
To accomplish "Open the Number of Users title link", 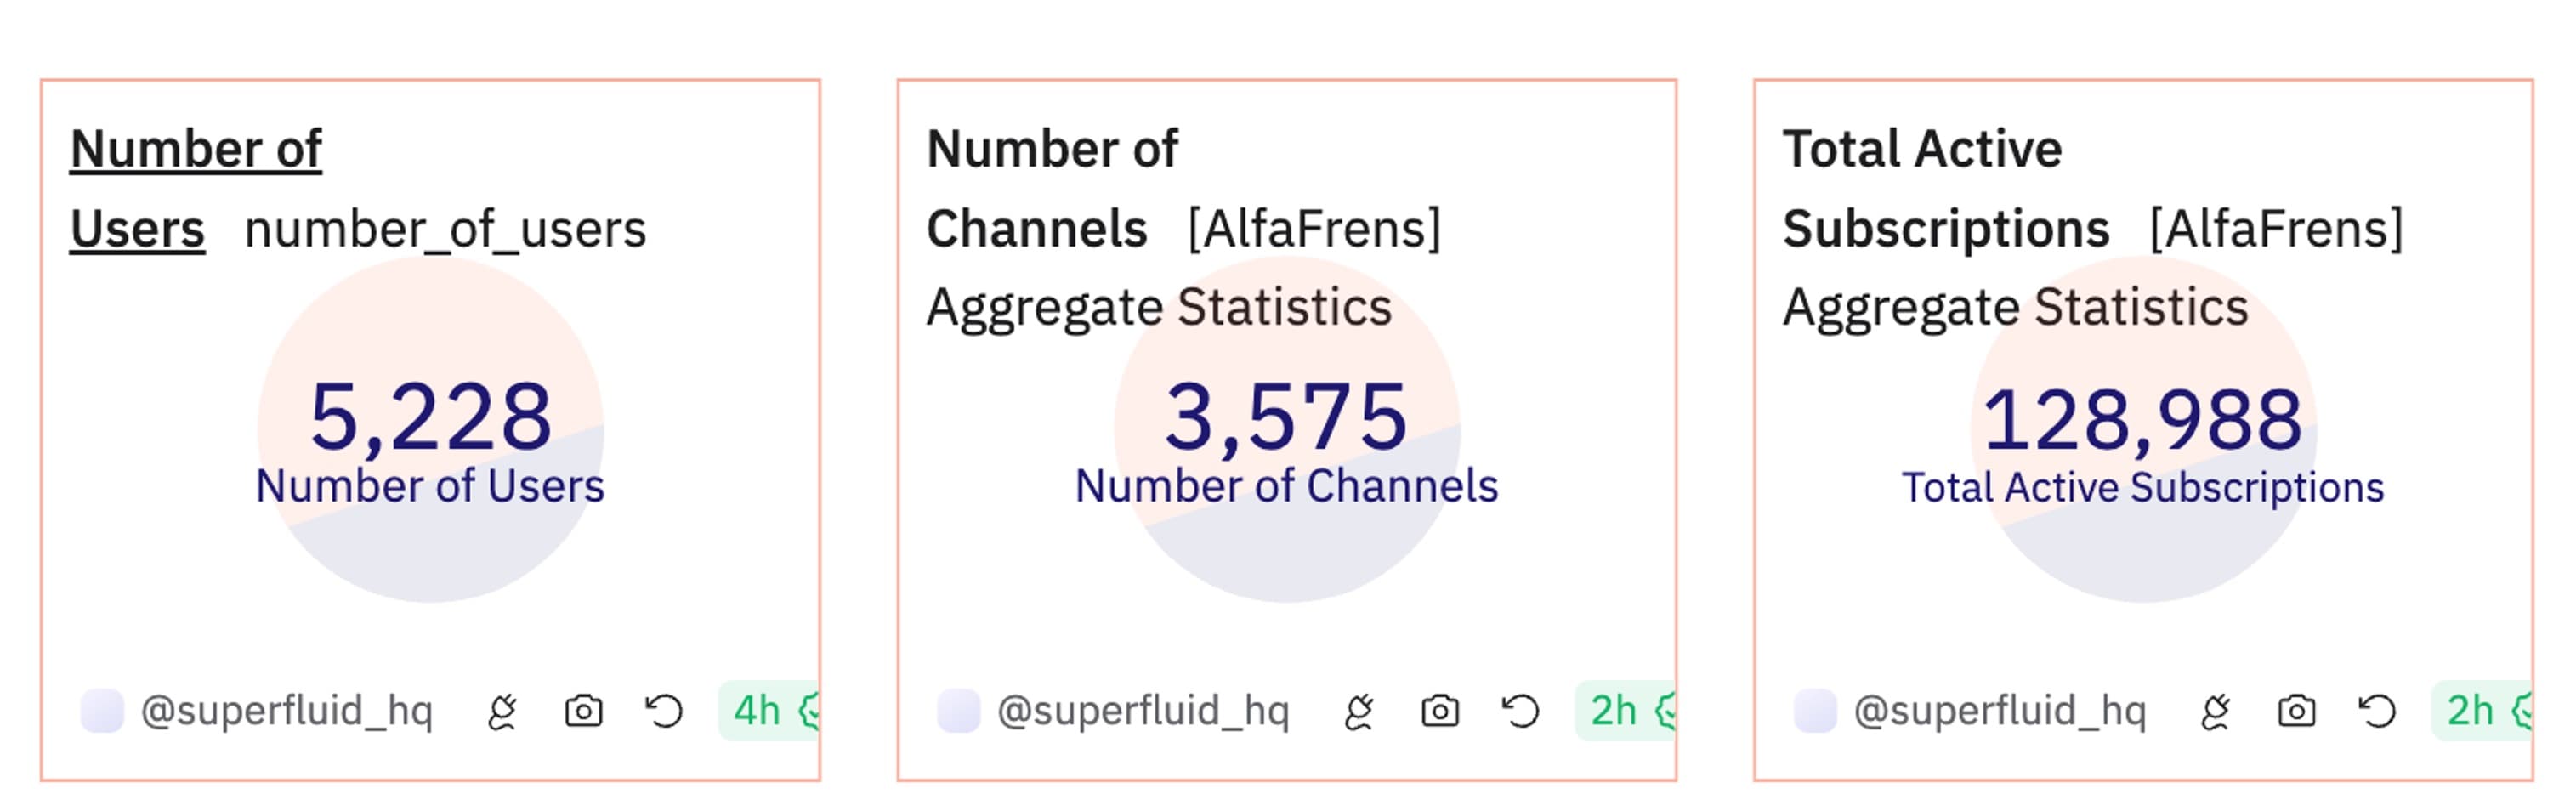I will point(196,189).
